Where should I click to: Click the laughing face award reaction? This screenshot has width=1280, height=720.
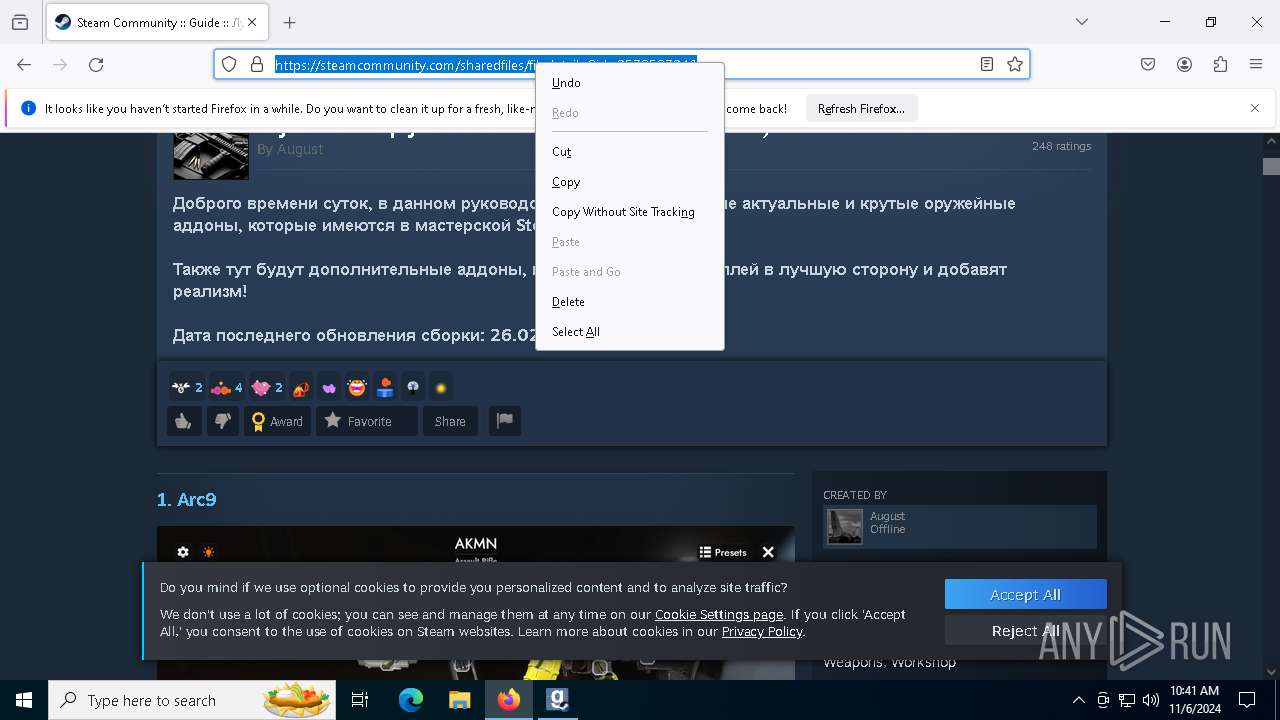[357, 387]
